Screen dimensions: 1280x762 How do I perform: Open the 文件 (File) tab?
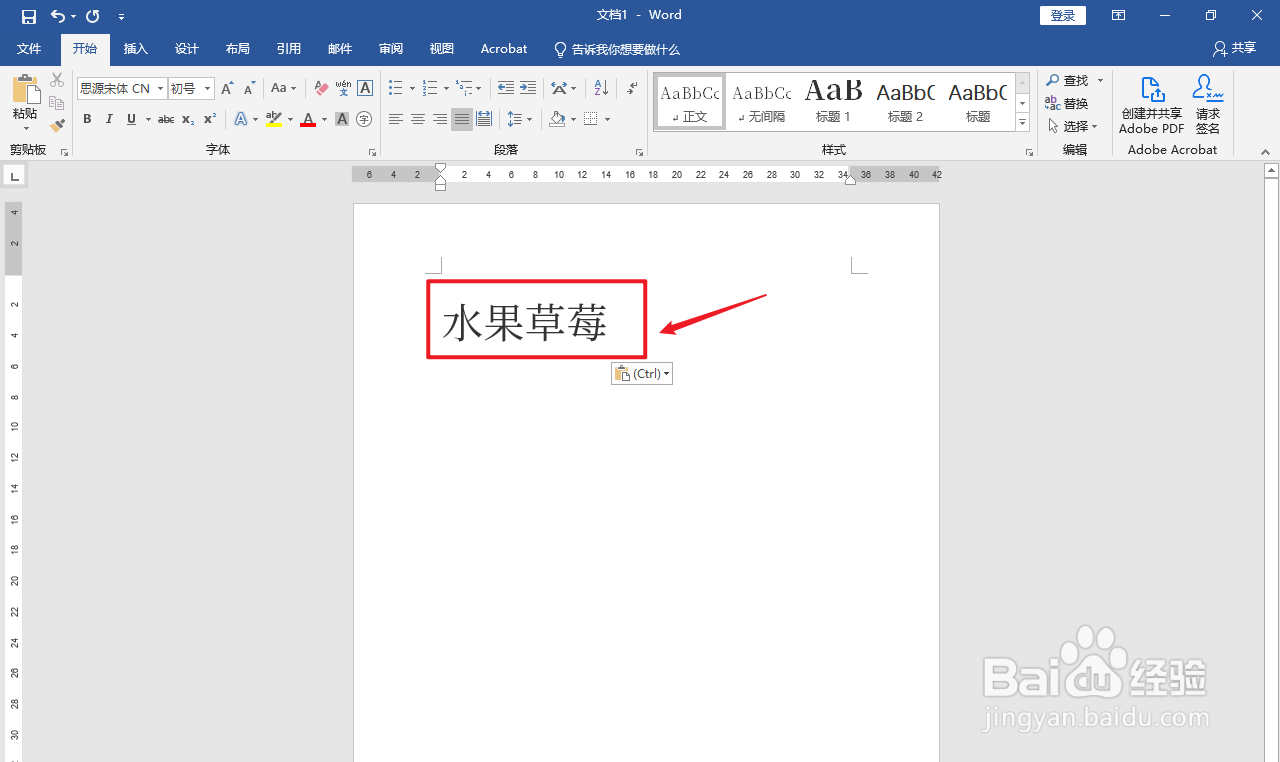[x=29, y=49]
